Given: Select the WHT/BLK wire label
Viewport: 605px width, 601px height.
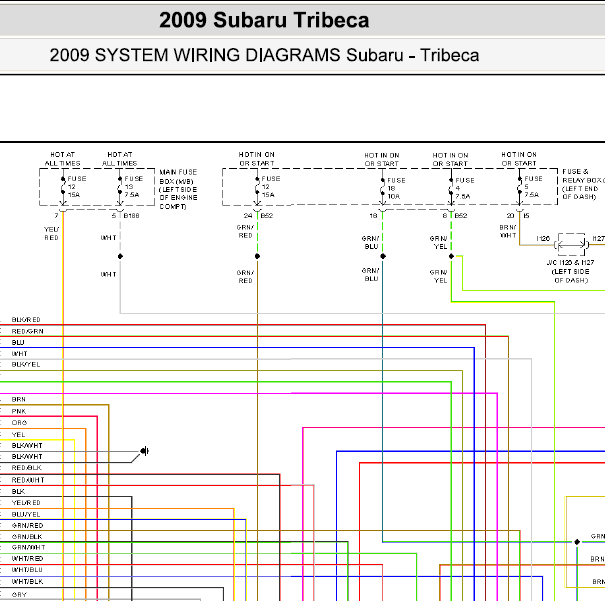Looking at the screenshot, I should (x=27, y=582).
